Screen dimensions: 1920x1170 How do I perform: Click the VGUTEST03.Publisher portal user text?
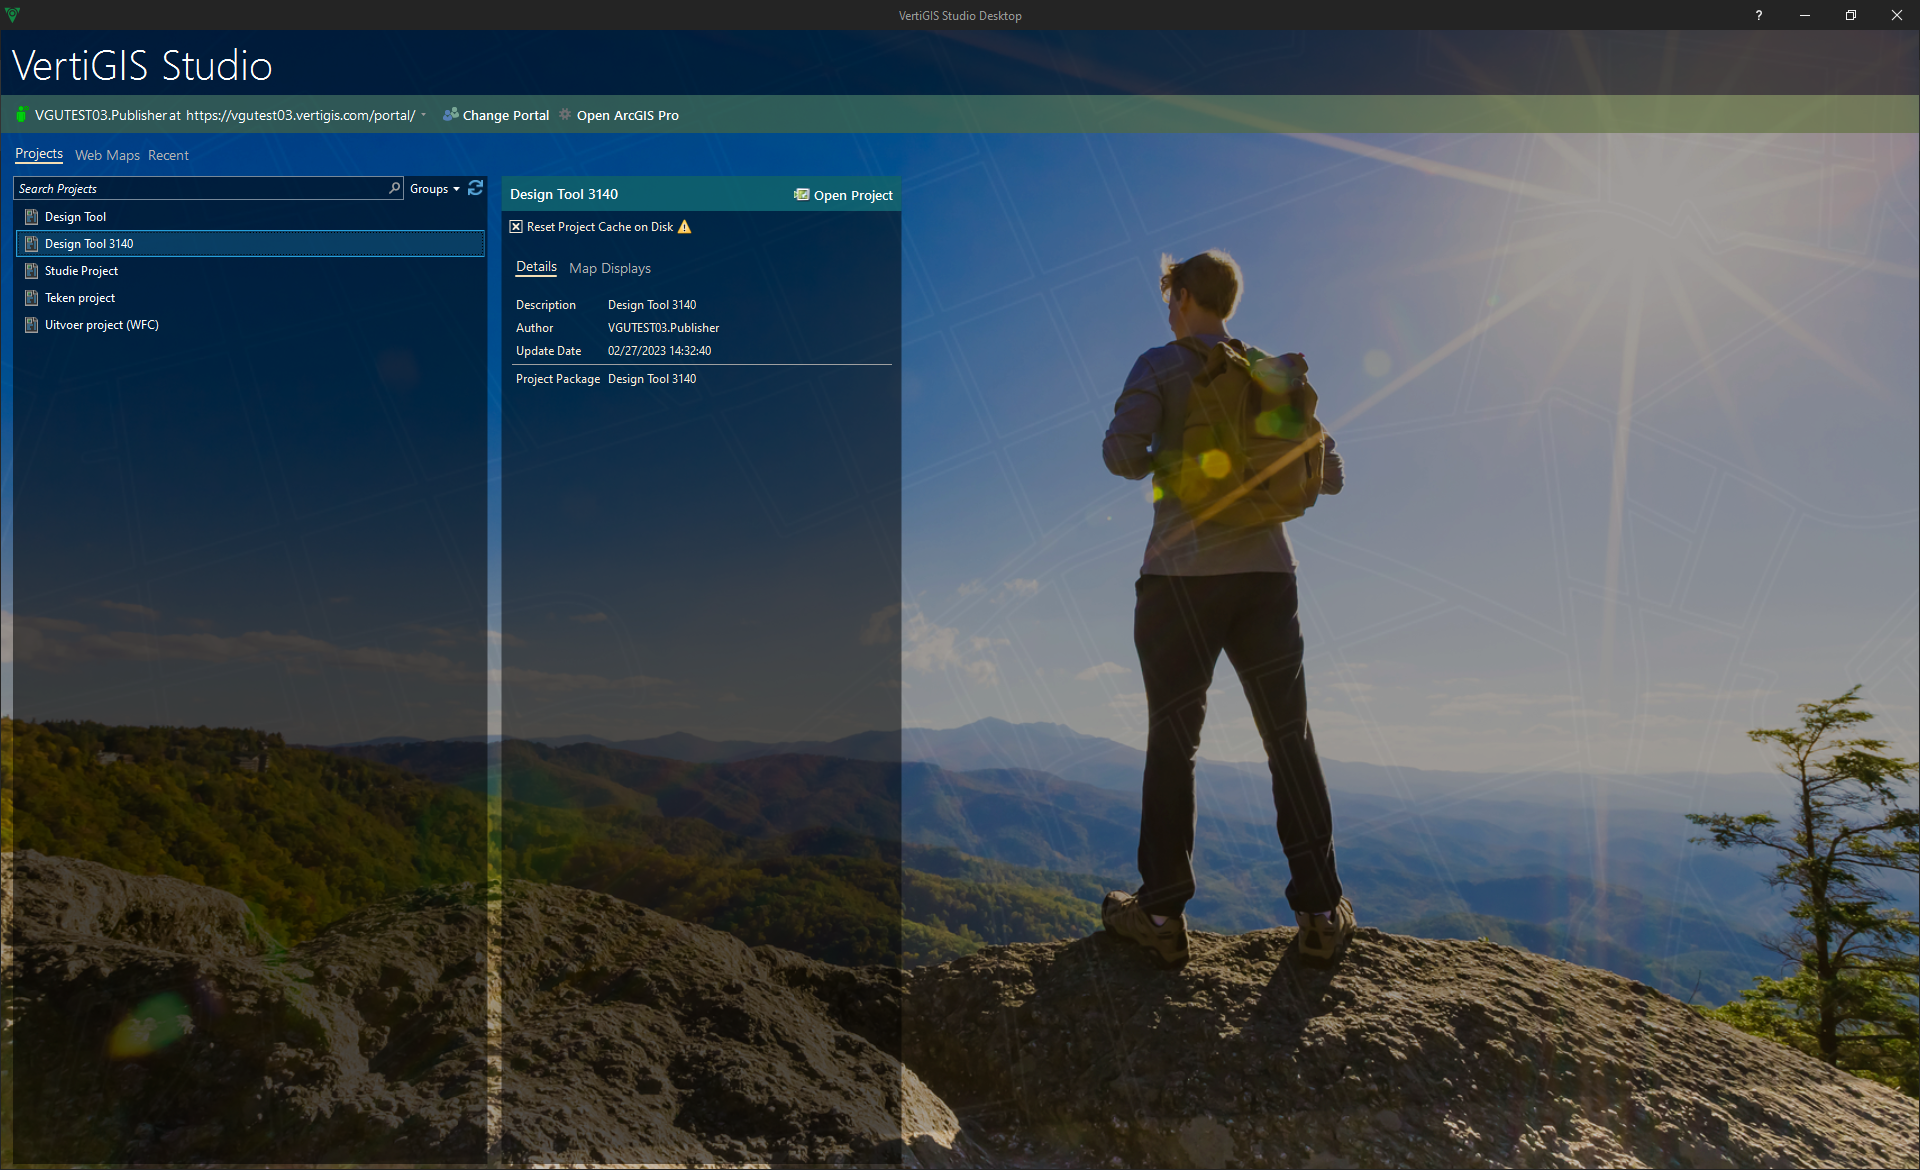point(100,115)
